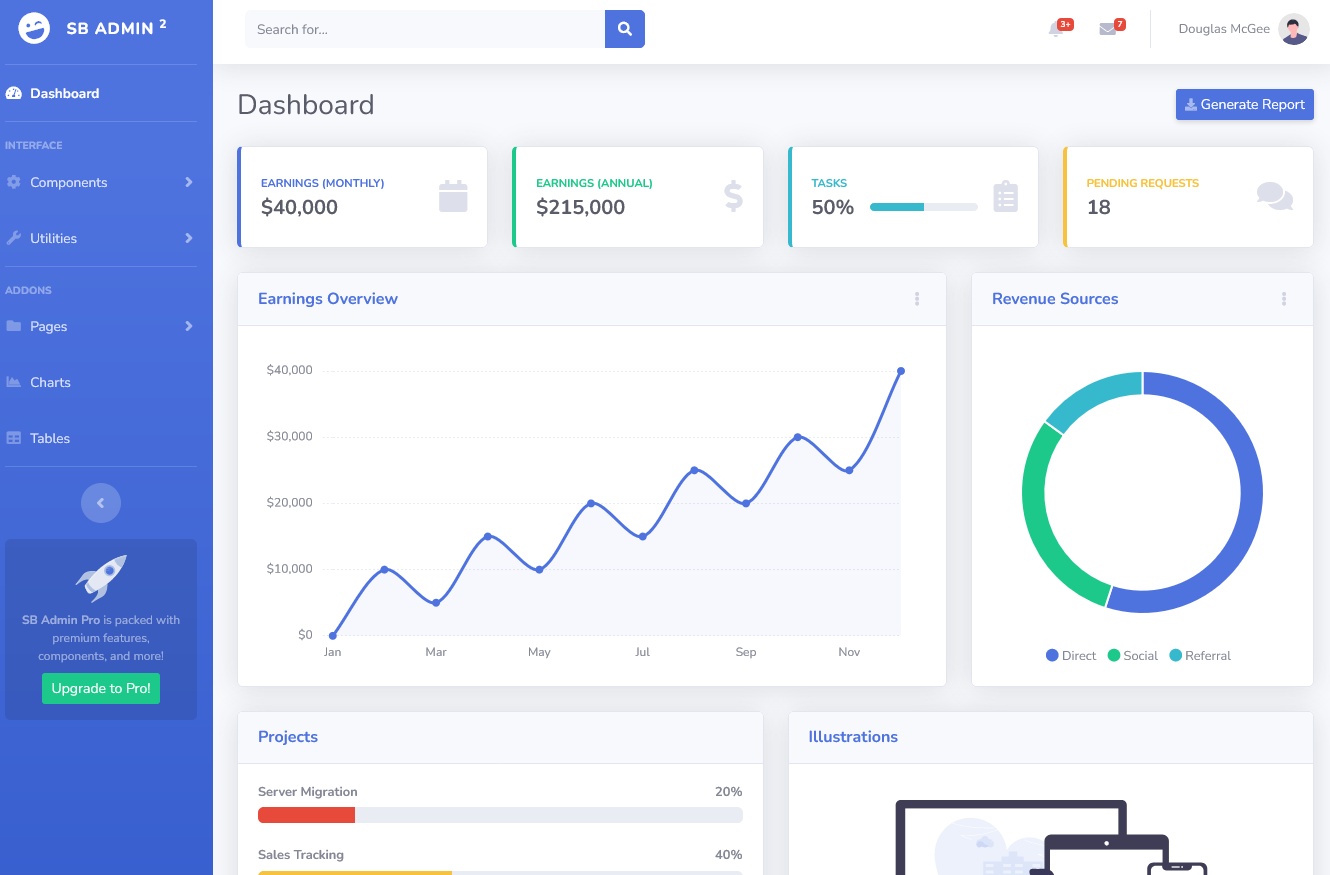Viewport: 1330px width, 875px height.
Task: Click the Charts area-chart icon
Action: point(14,382)
